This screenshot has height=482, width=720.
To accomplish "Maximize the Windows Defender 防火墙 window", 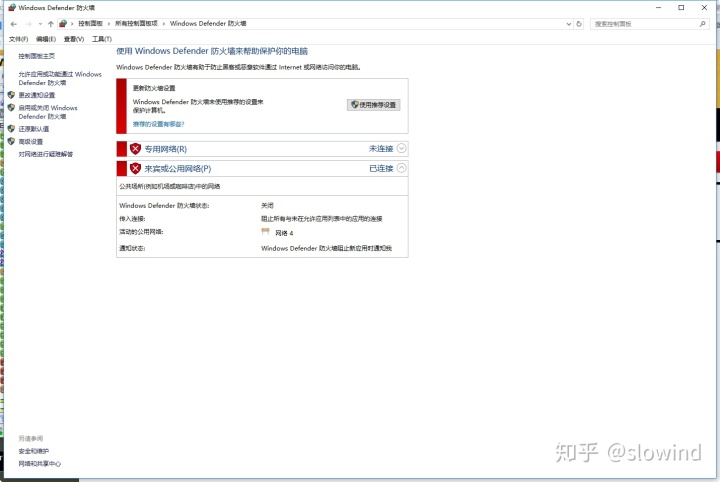I will pyautogui.click(x=681, y=7).
